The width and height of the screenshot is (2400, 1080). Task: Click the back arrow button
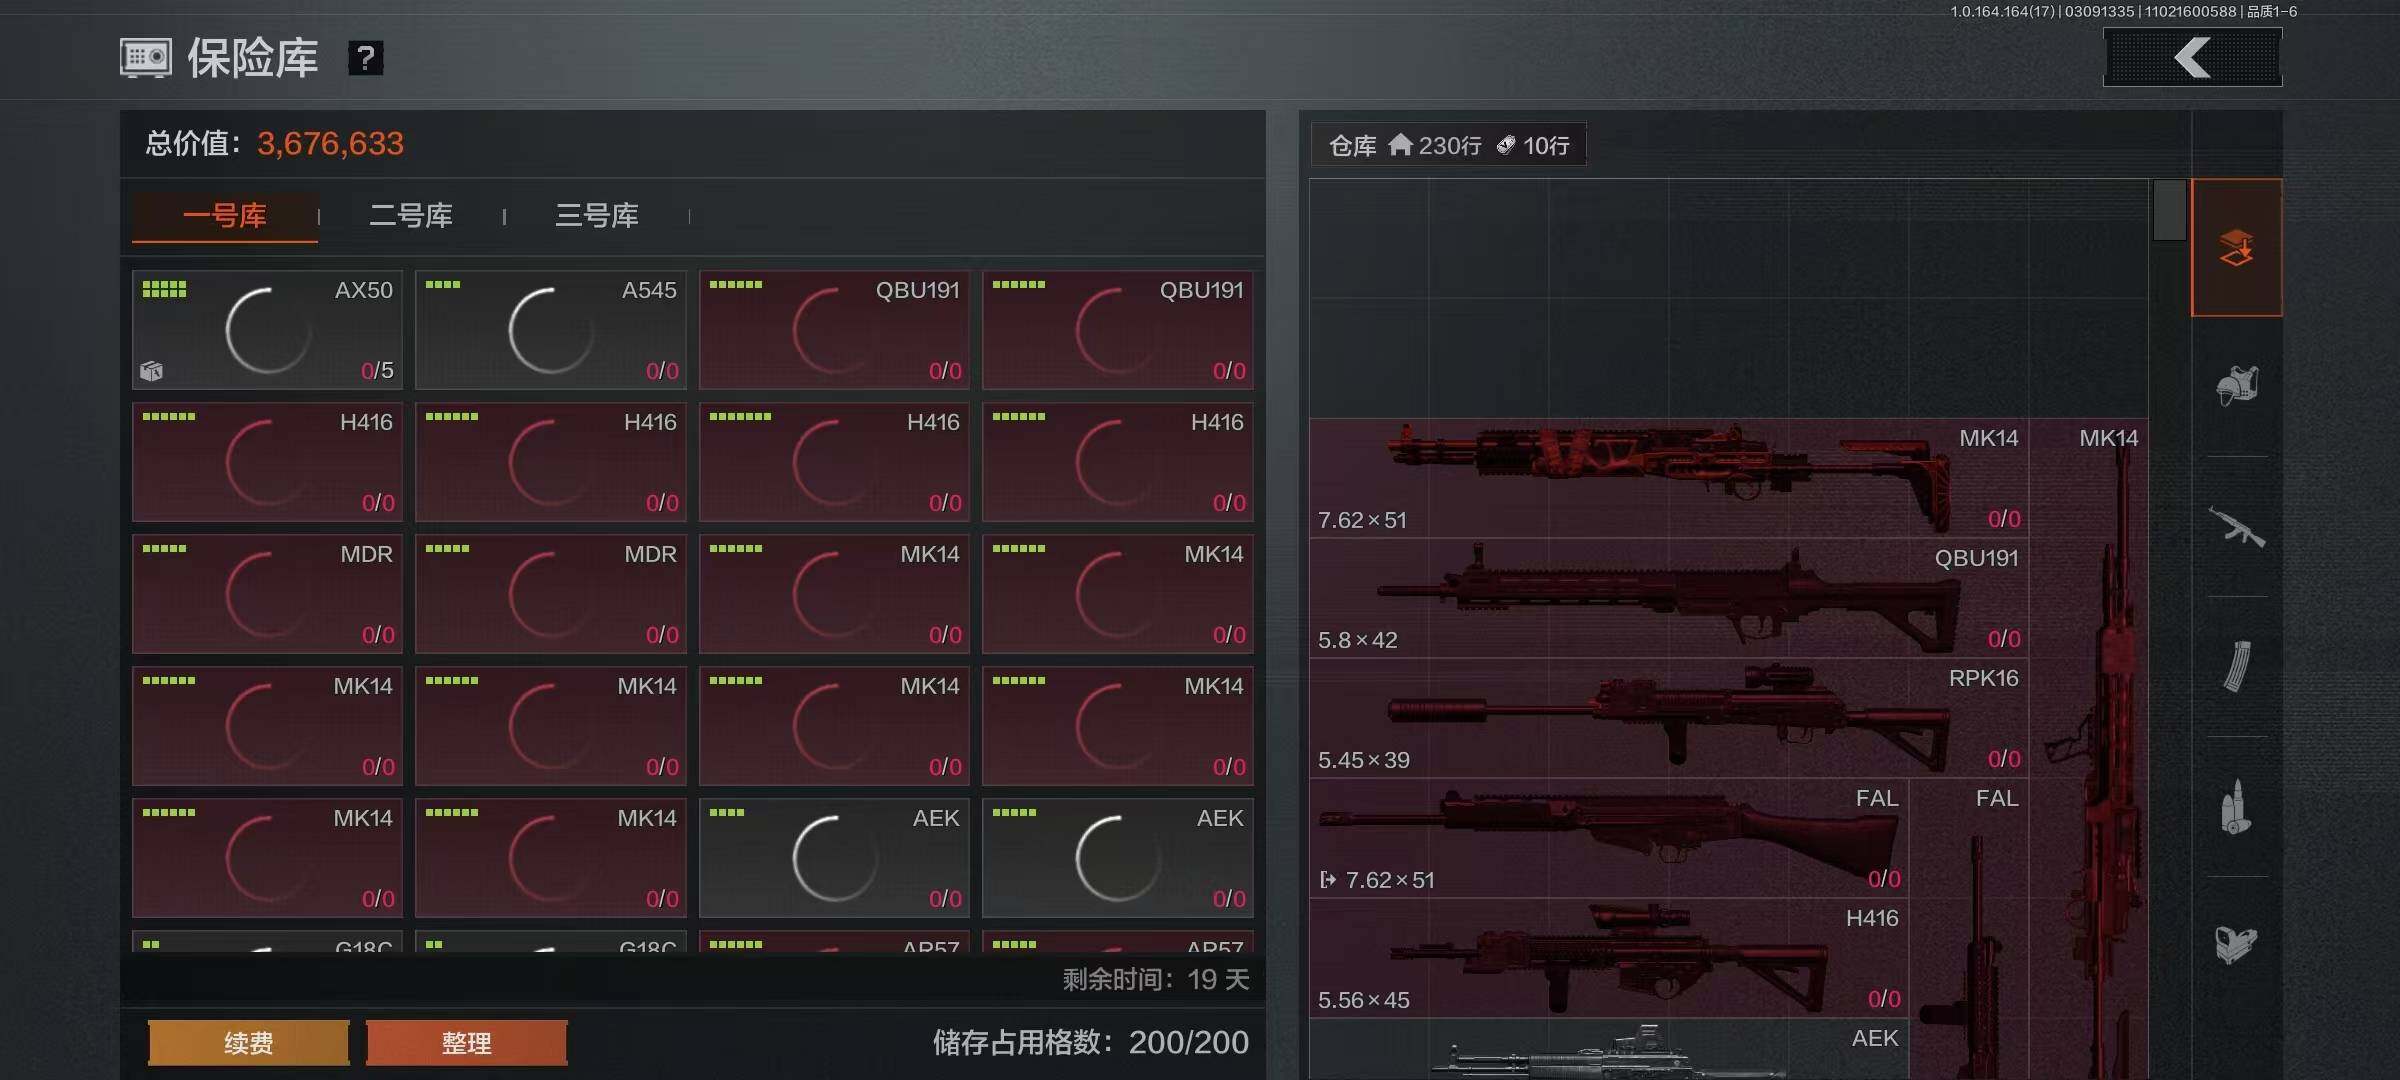[x=2192, y=57]
